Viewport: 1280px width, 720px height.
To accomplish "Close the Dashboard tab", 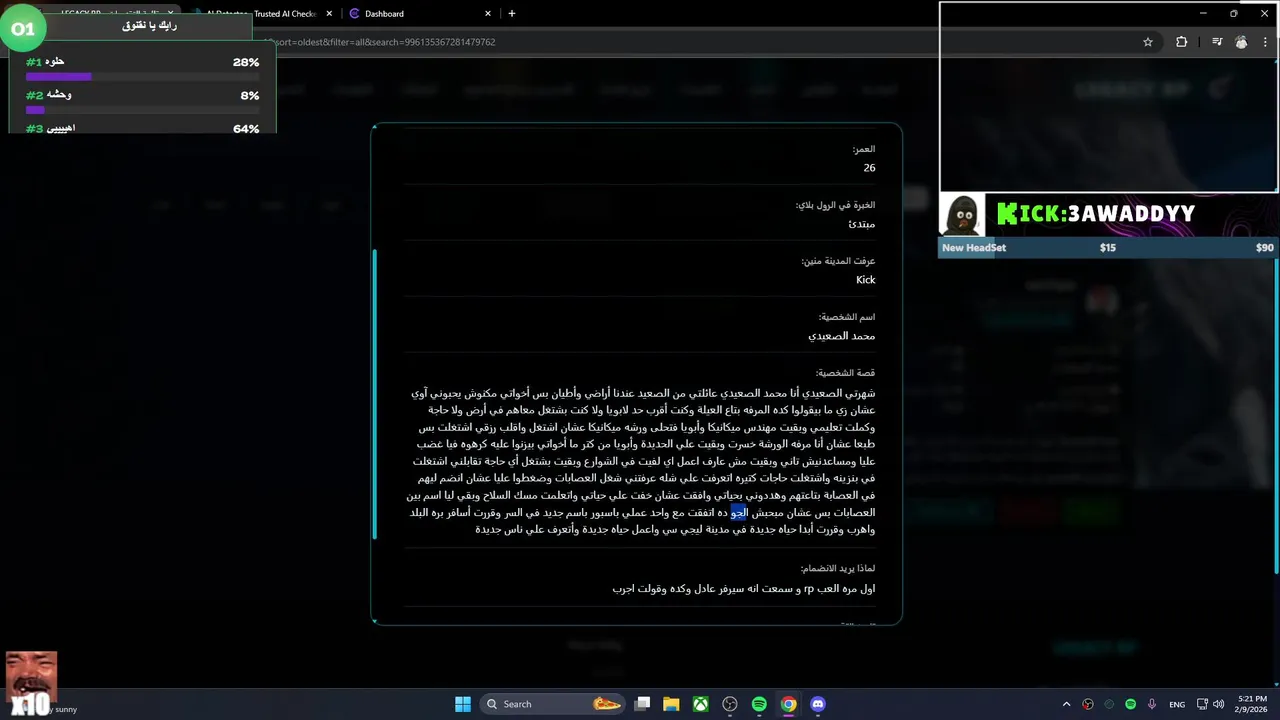I will coord(488,14).
